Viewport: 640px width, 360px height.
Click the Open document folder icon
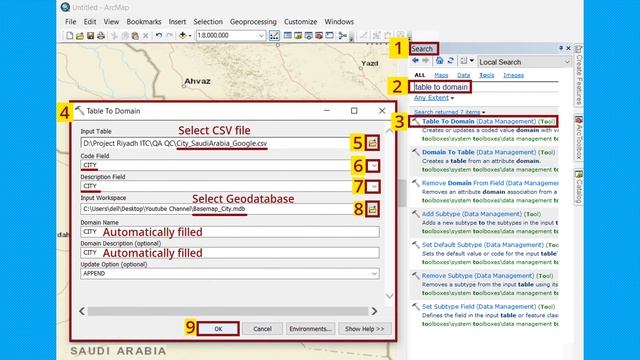[x=80, y=36]
